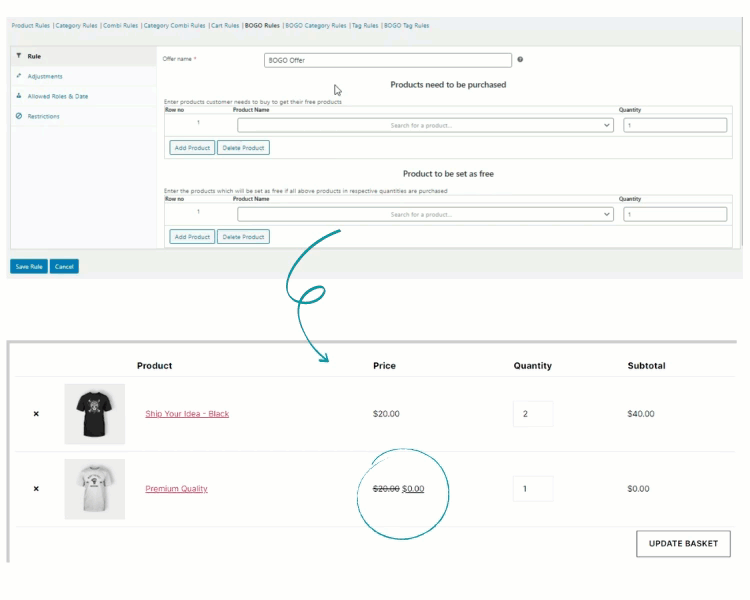Click the black t-shirt thumbnail
Image resolution: width=750 pixels, height=600 pixels.
[95, 414]
